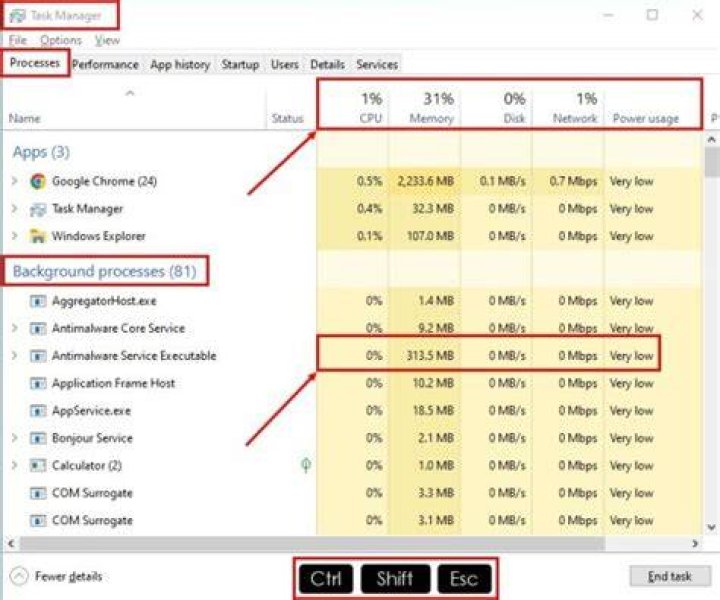The height and width of the screenshot is (600, 720).
Task: Click the AppService.exe process icon
Action: (x=38, y=411)
